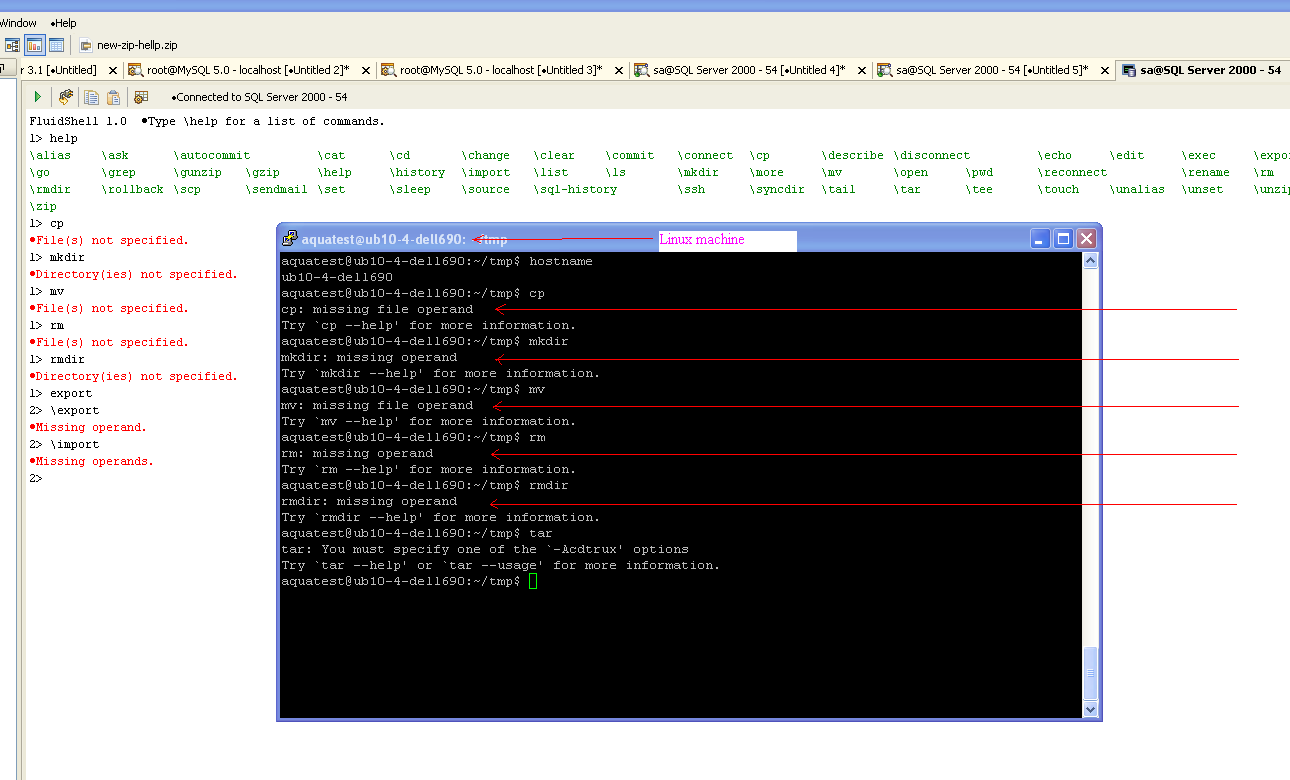Click the '2>' prompt on the shell's last line
Viewport: 1290px width, 780px height.
point(36,478)
